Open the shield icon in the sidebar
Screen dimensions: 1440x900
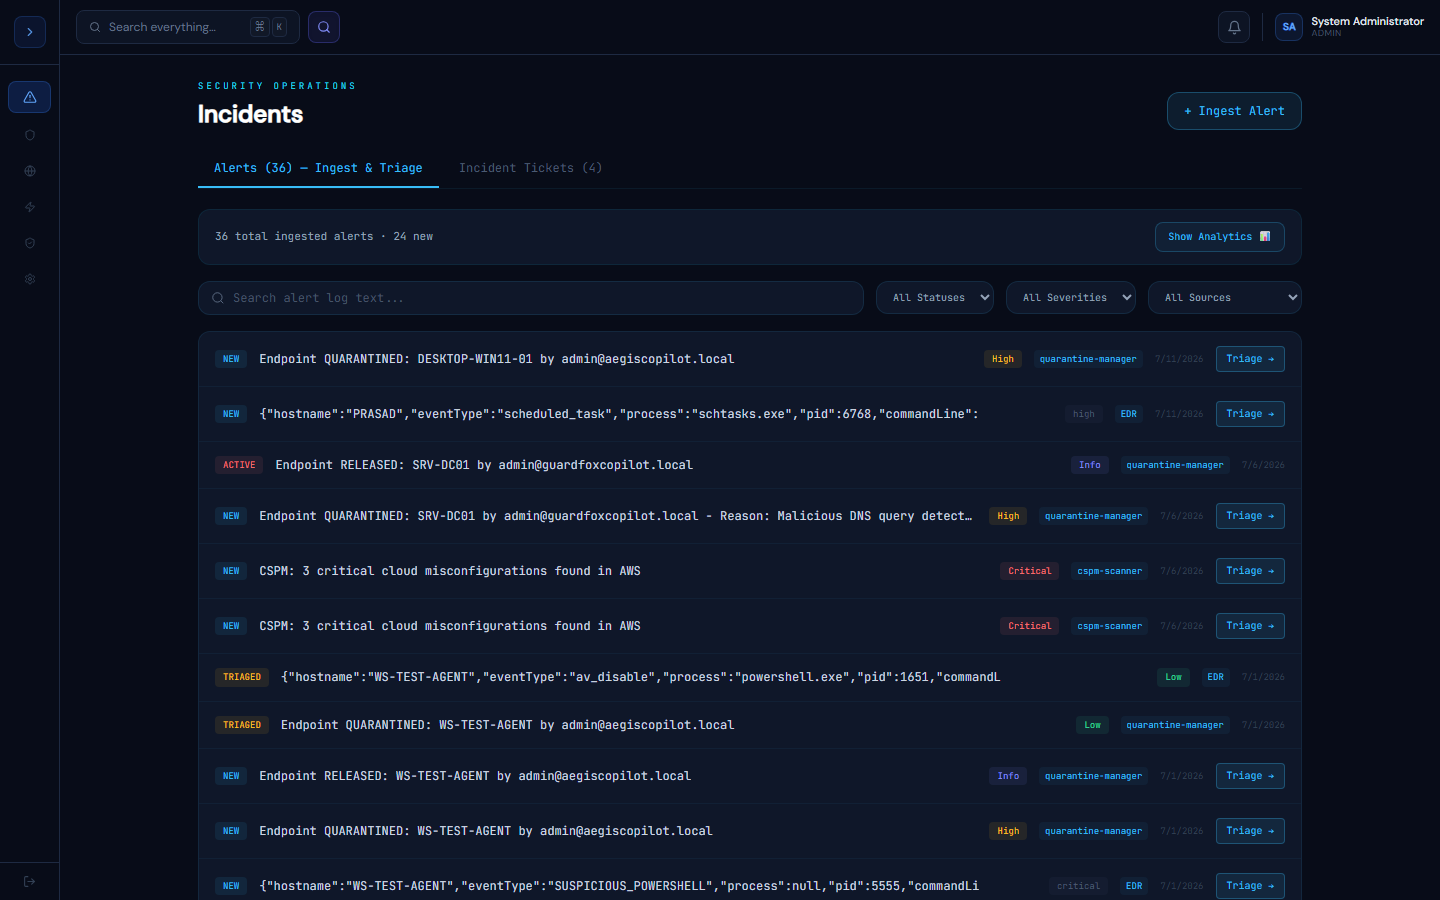tap(30, 135)
